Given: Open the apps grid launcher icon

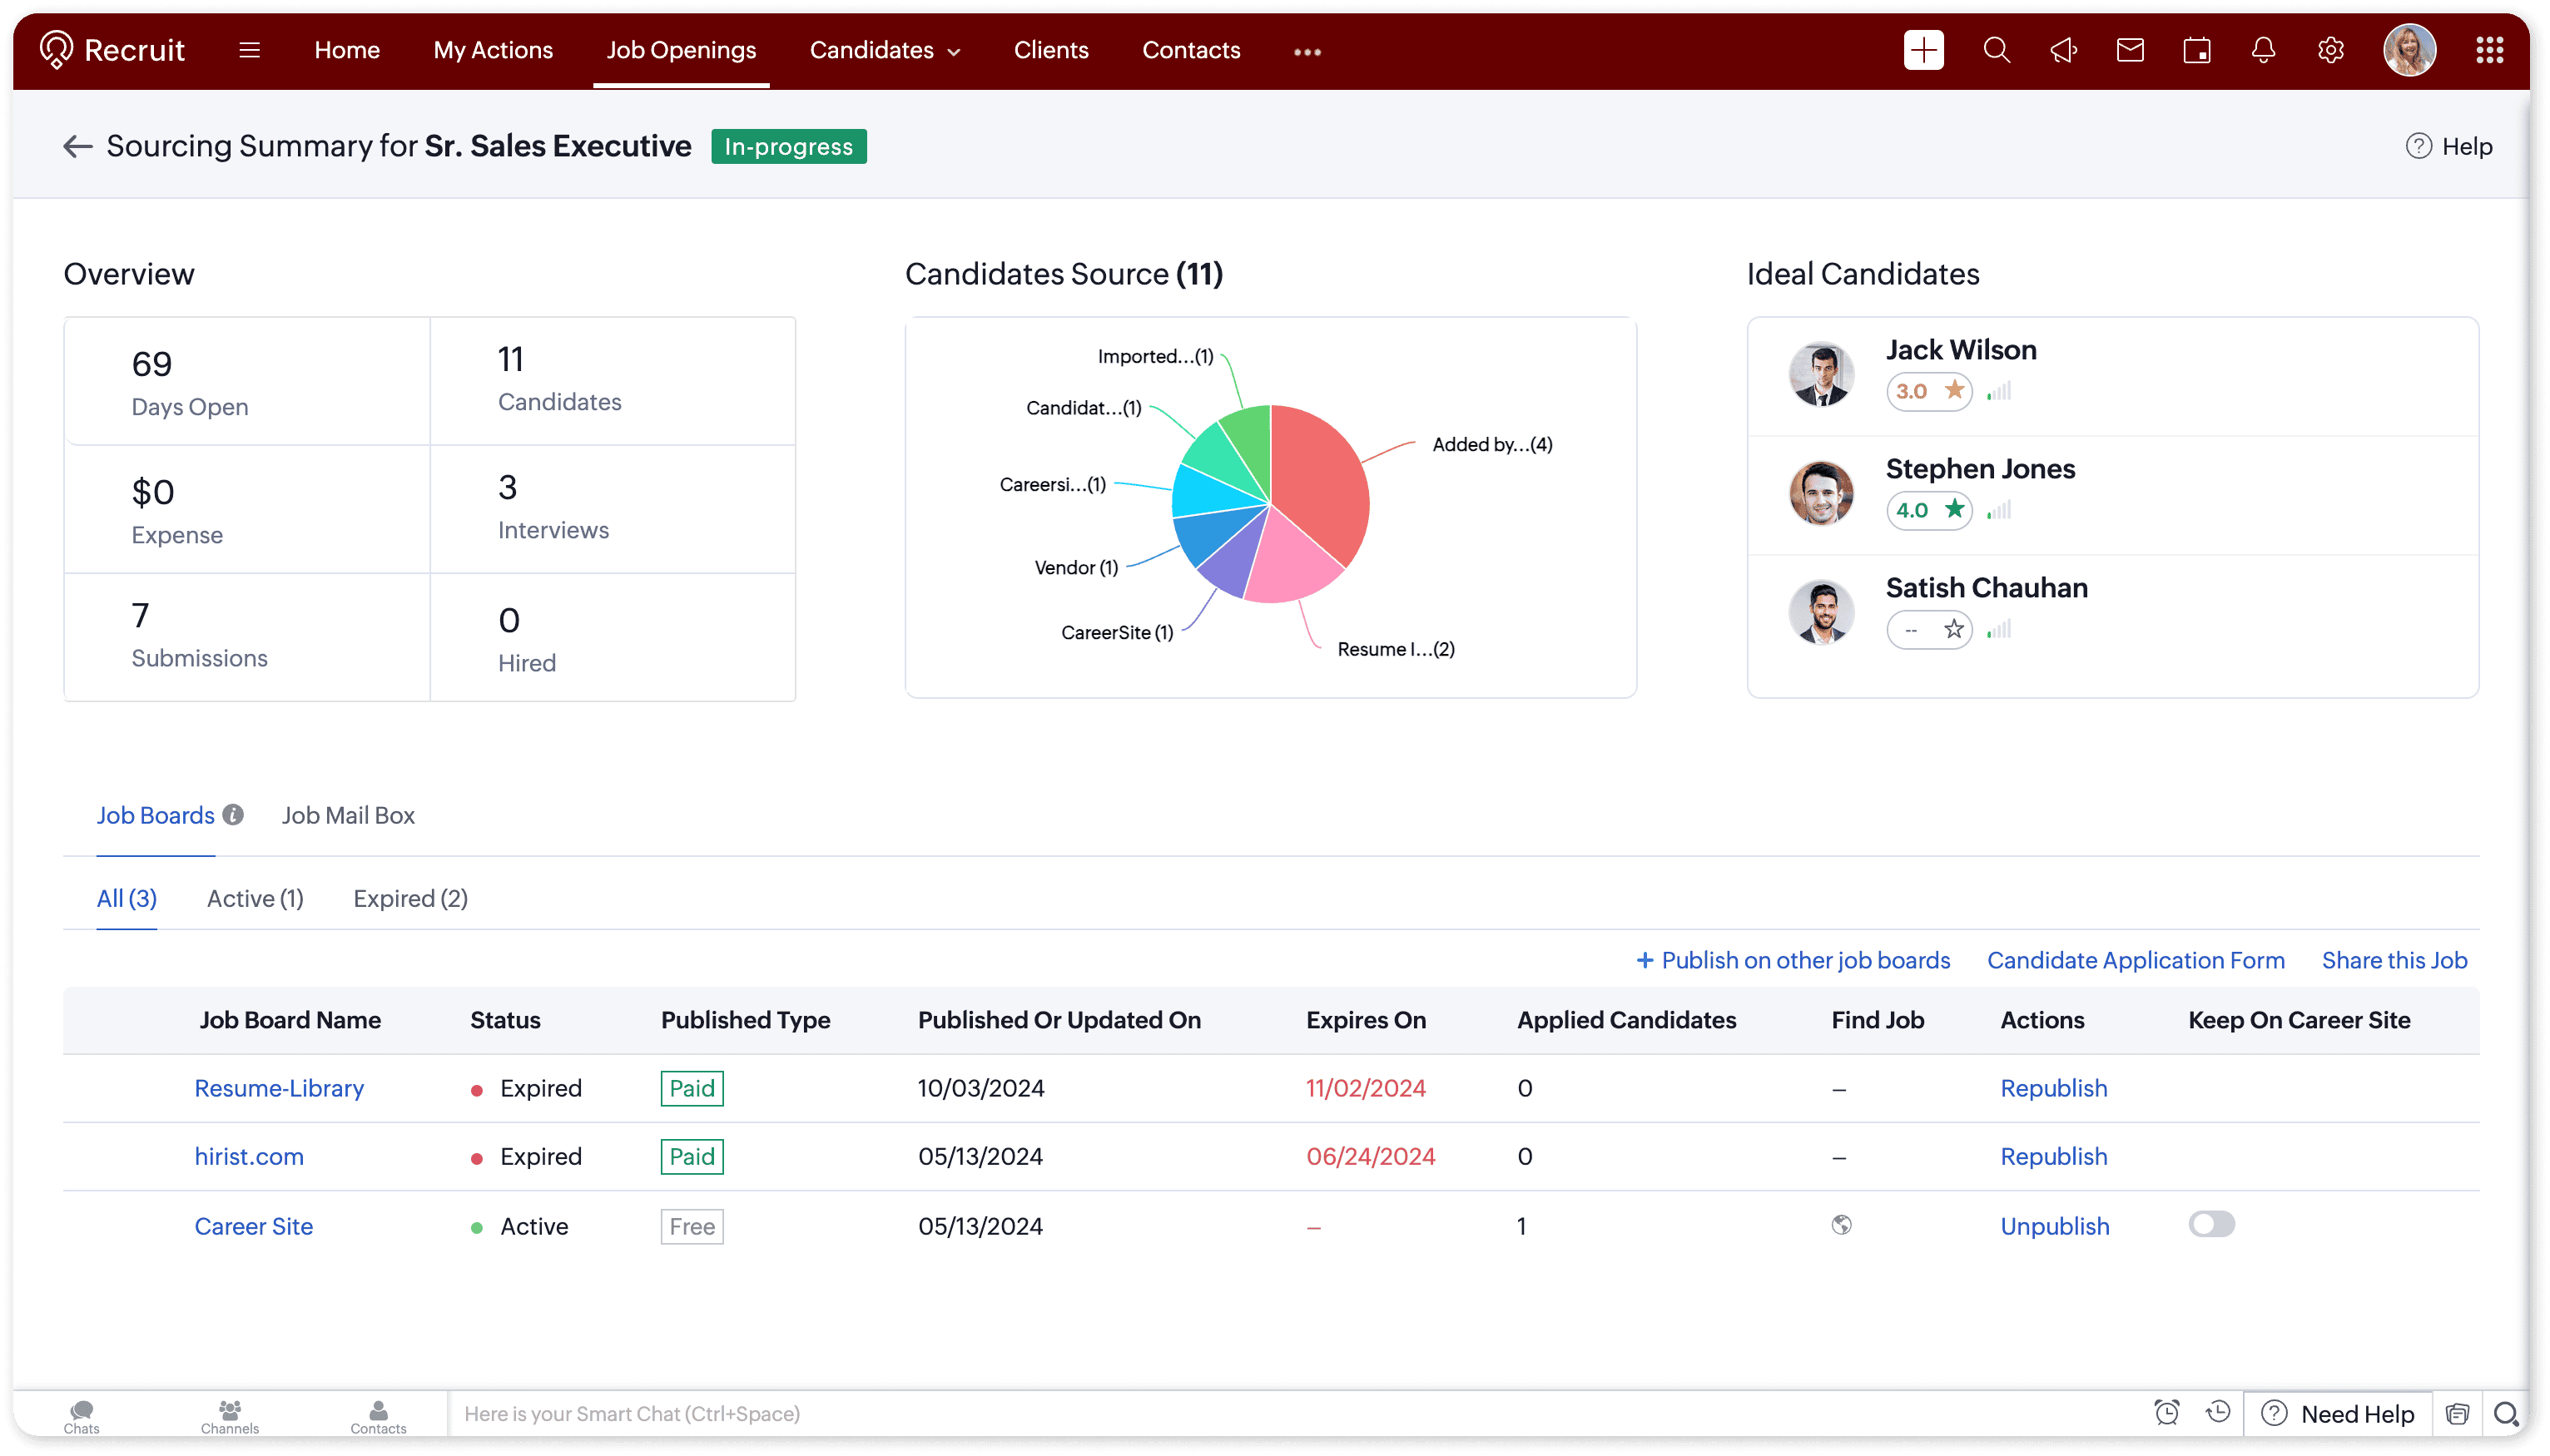Looking at the screenshot, I should [x=2489, y=50].
